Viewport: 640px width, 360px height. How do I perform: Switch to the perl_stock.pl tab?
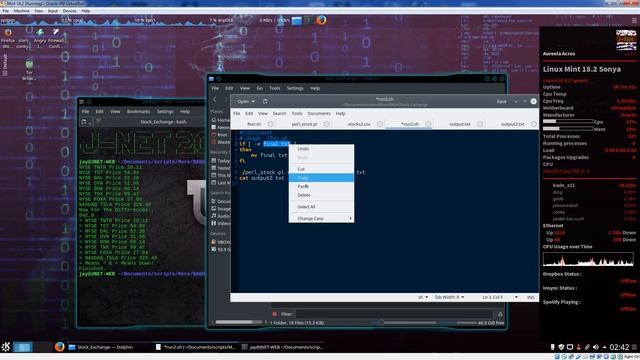click(x=304, y=124)
